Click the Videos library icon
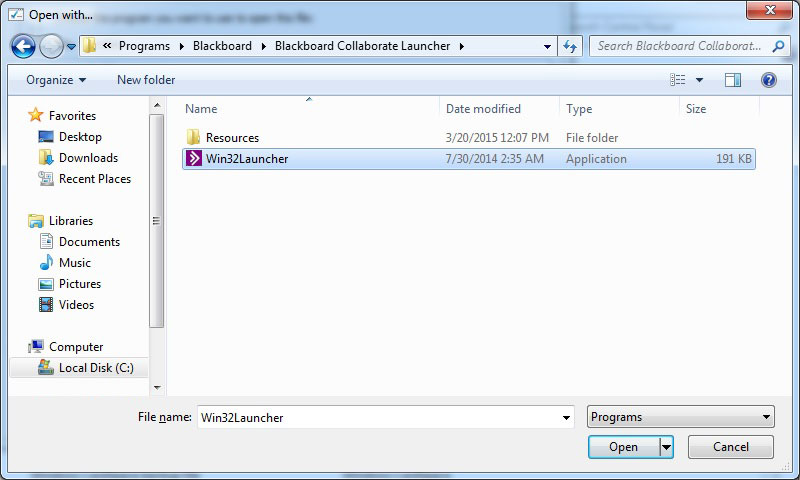Viewport: 800px width, 480px height. tap(46, 305)
